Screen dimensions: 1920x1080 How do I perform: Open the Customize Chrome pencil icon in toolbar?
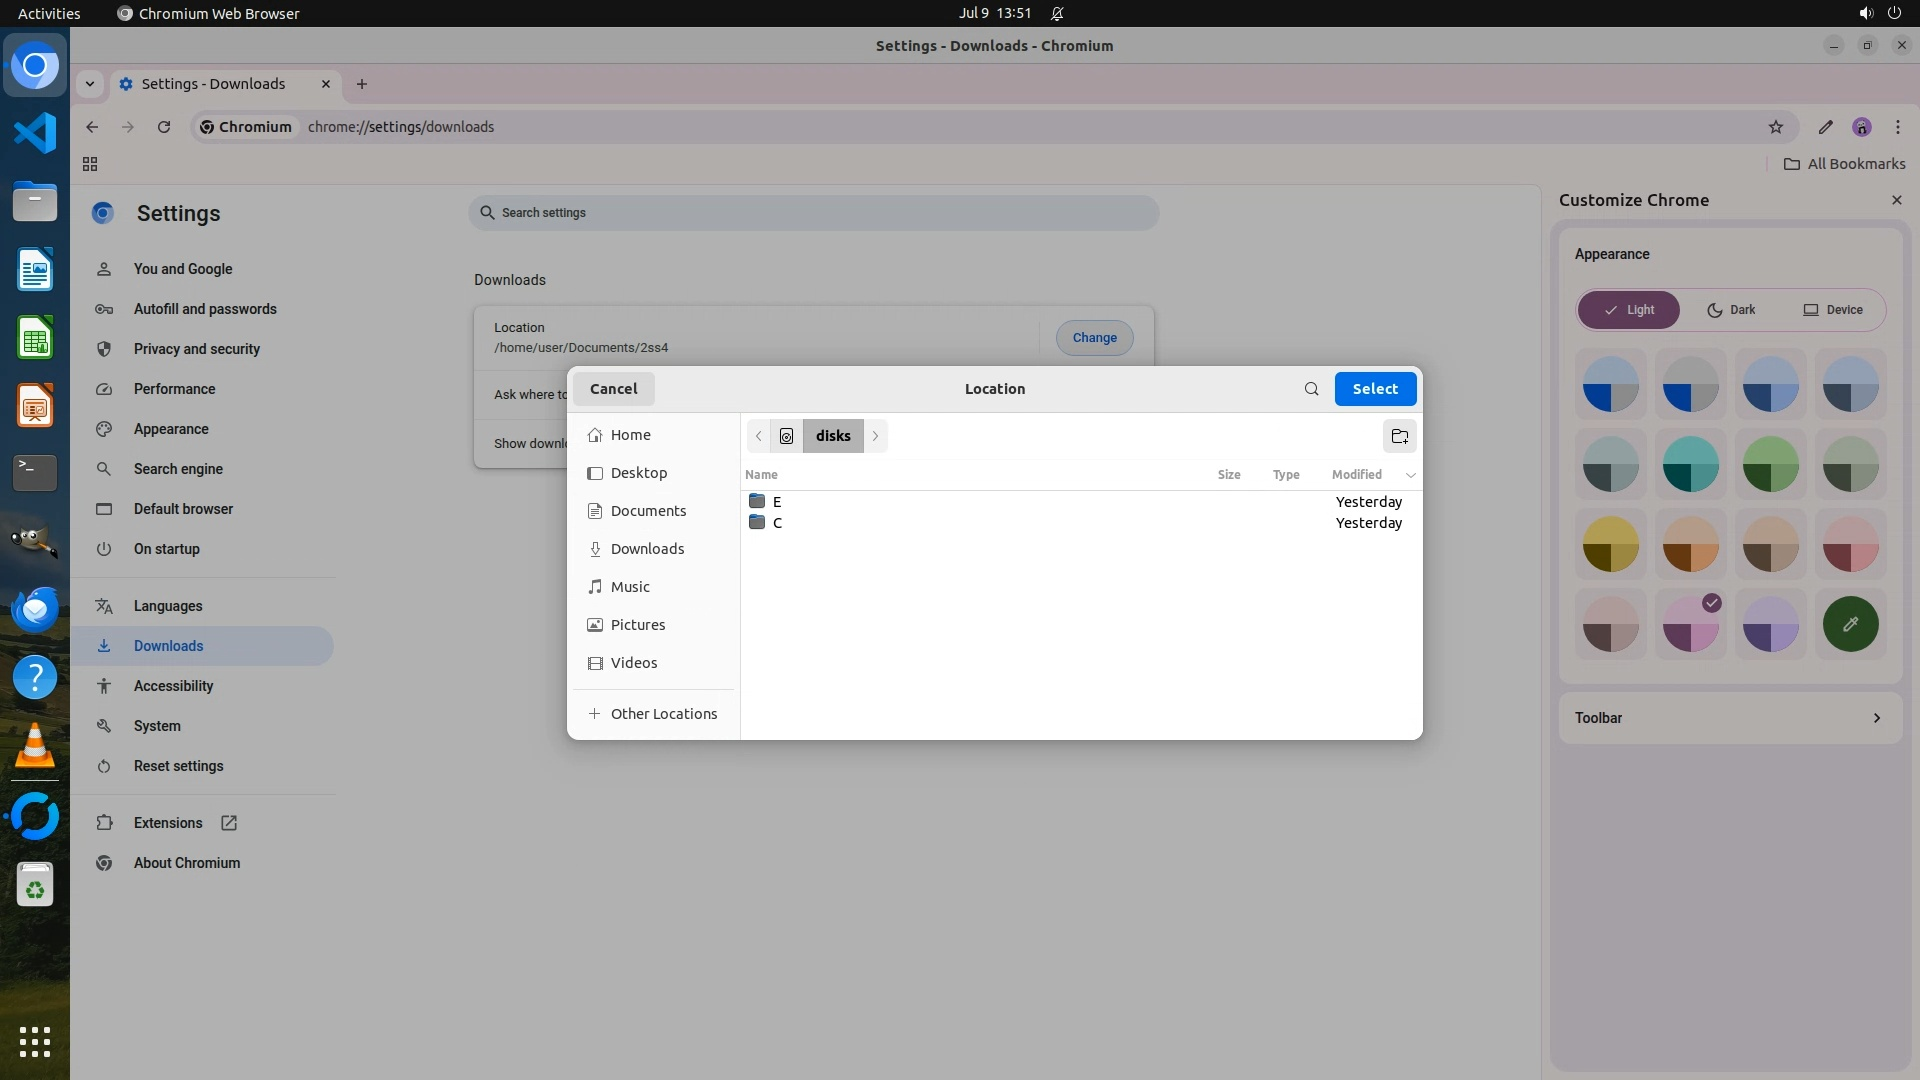click(1825, 127)
